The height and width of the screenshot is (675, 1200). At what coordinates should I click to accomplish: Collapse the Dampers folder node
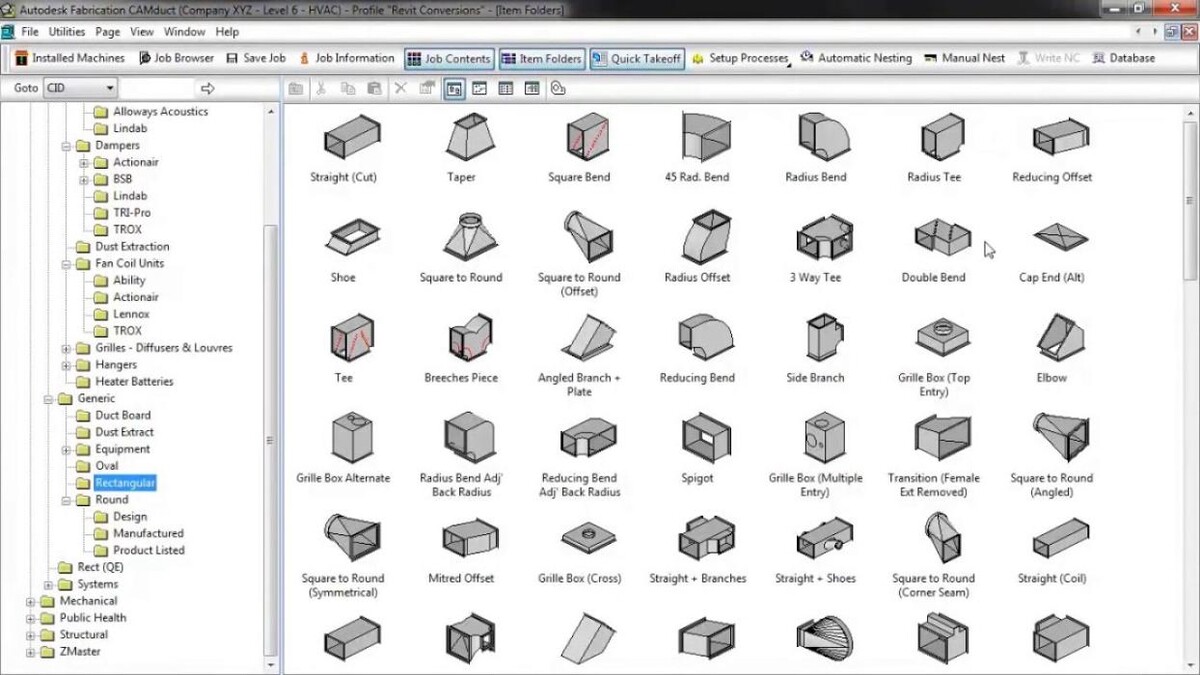[67, 146]
